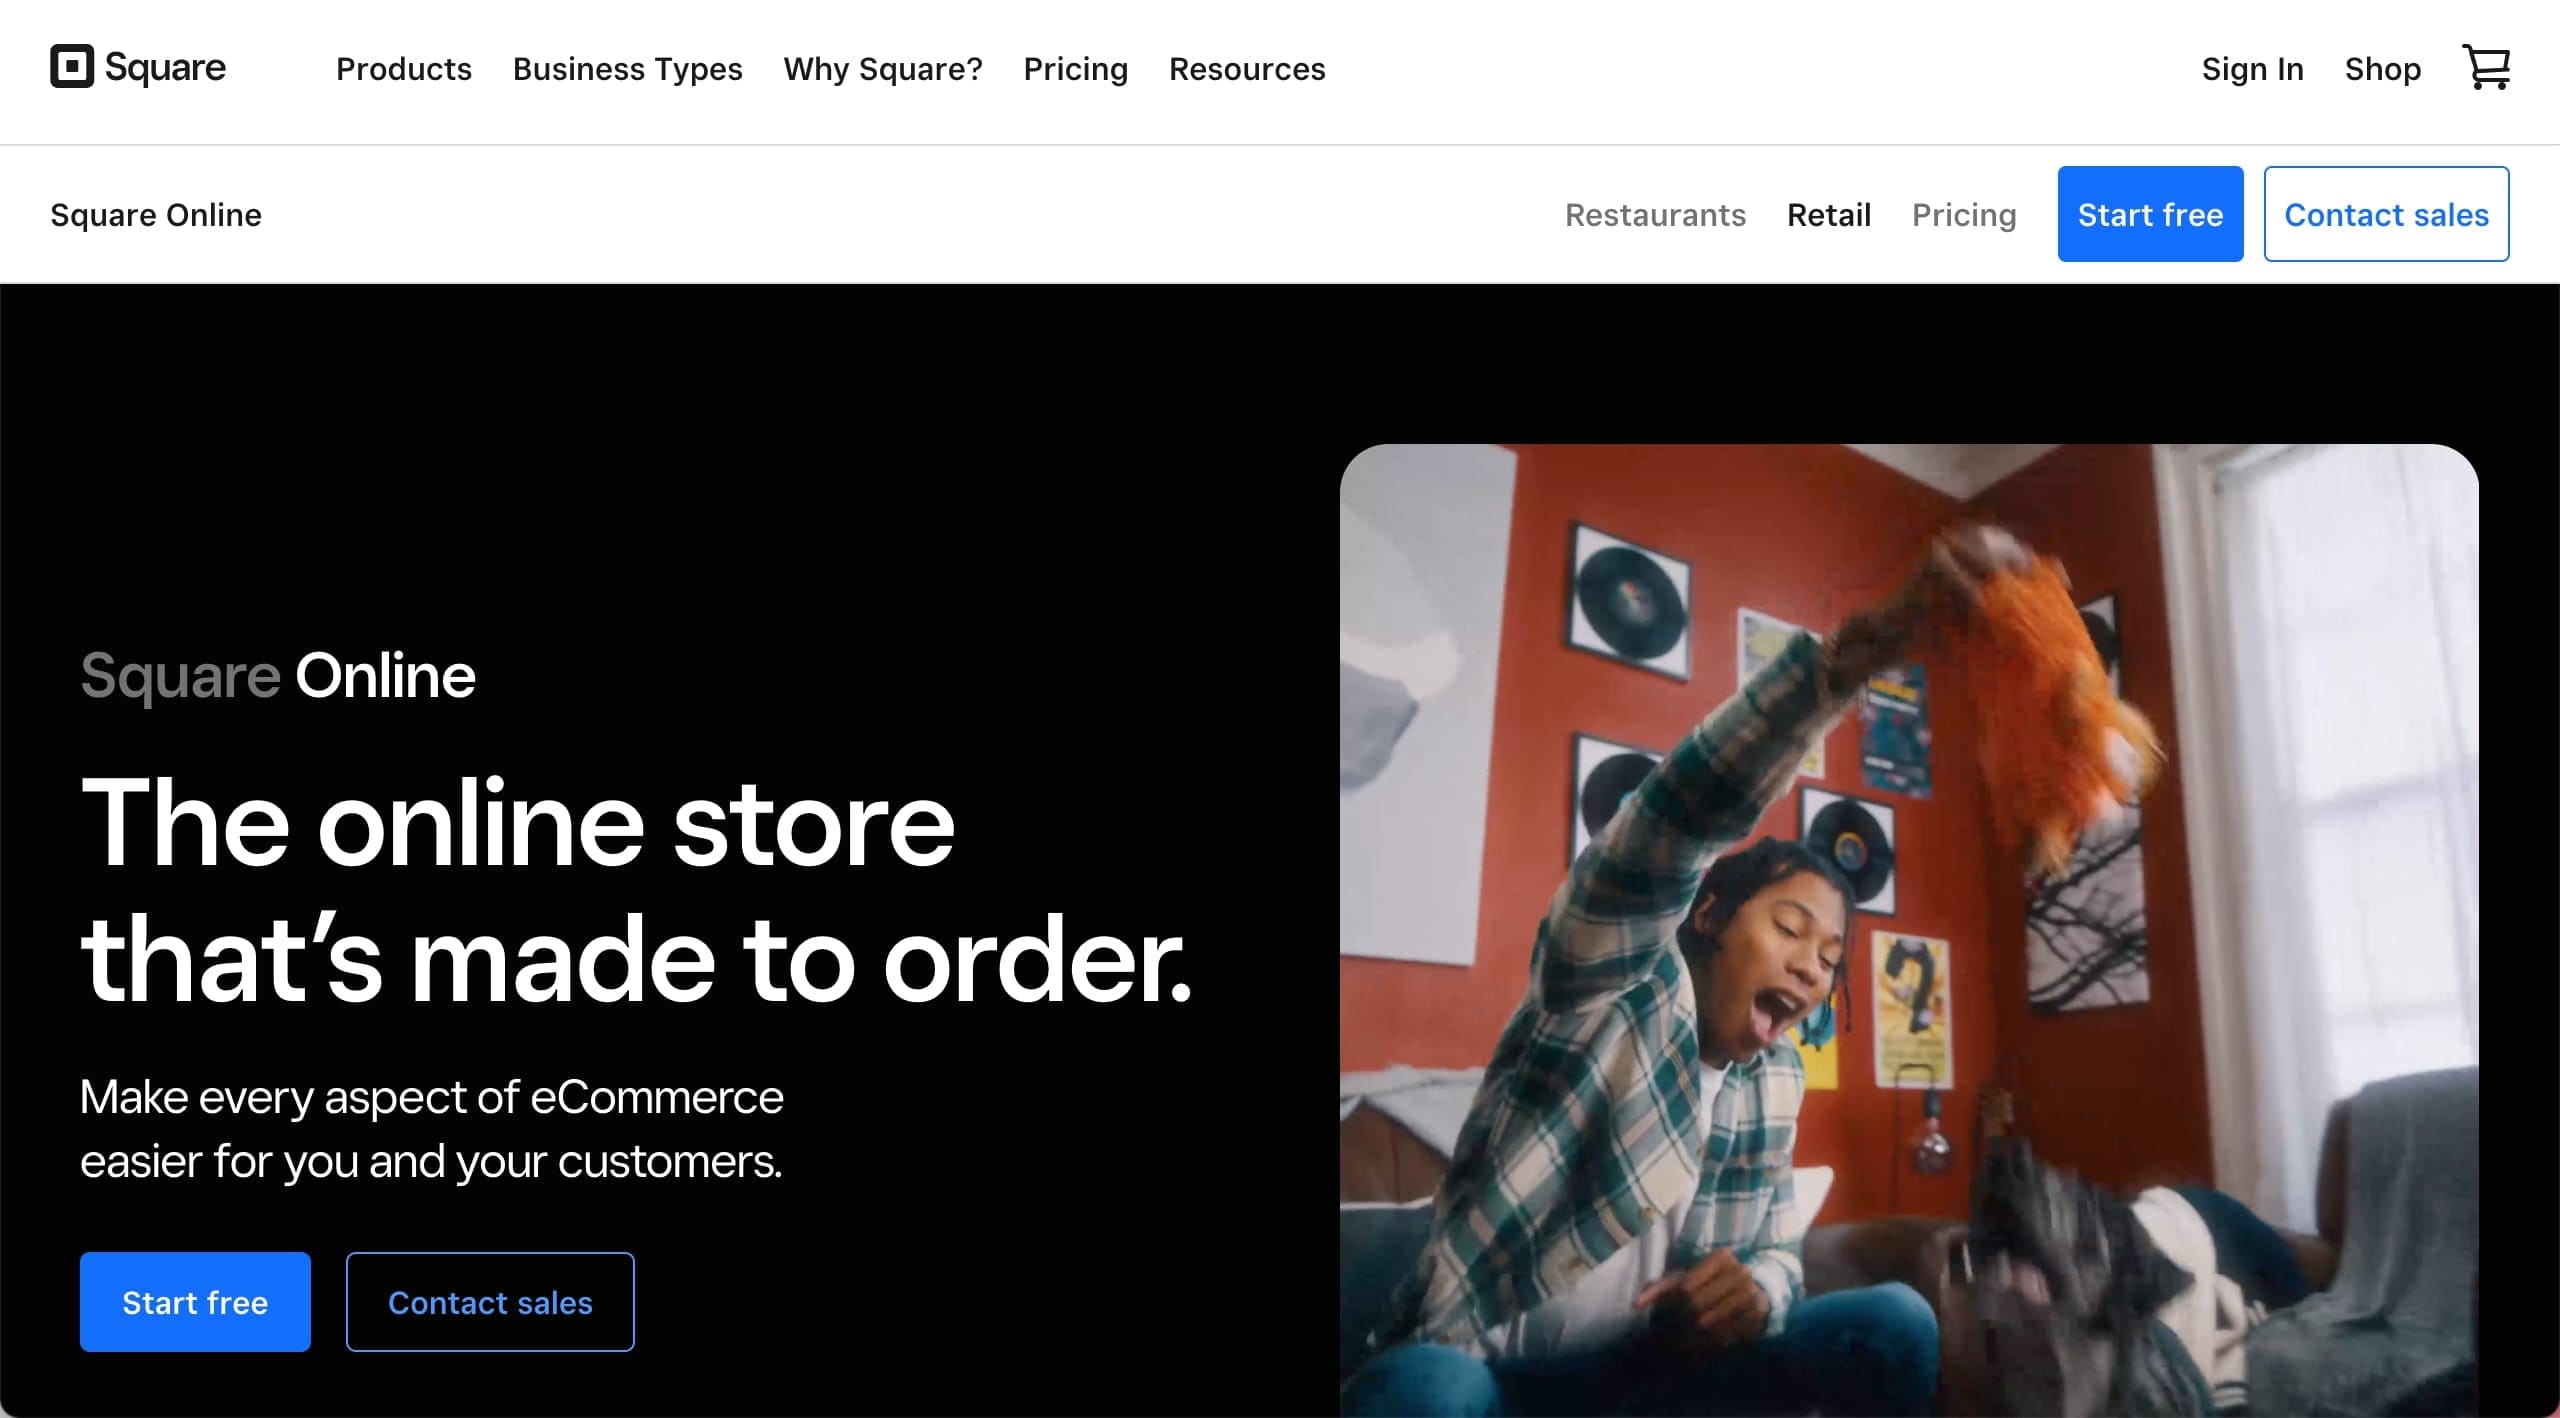The width and height of the screenshot is (2560, 1418).
Task: Click Contact sales in the subnav bar
Action: 2386,214
